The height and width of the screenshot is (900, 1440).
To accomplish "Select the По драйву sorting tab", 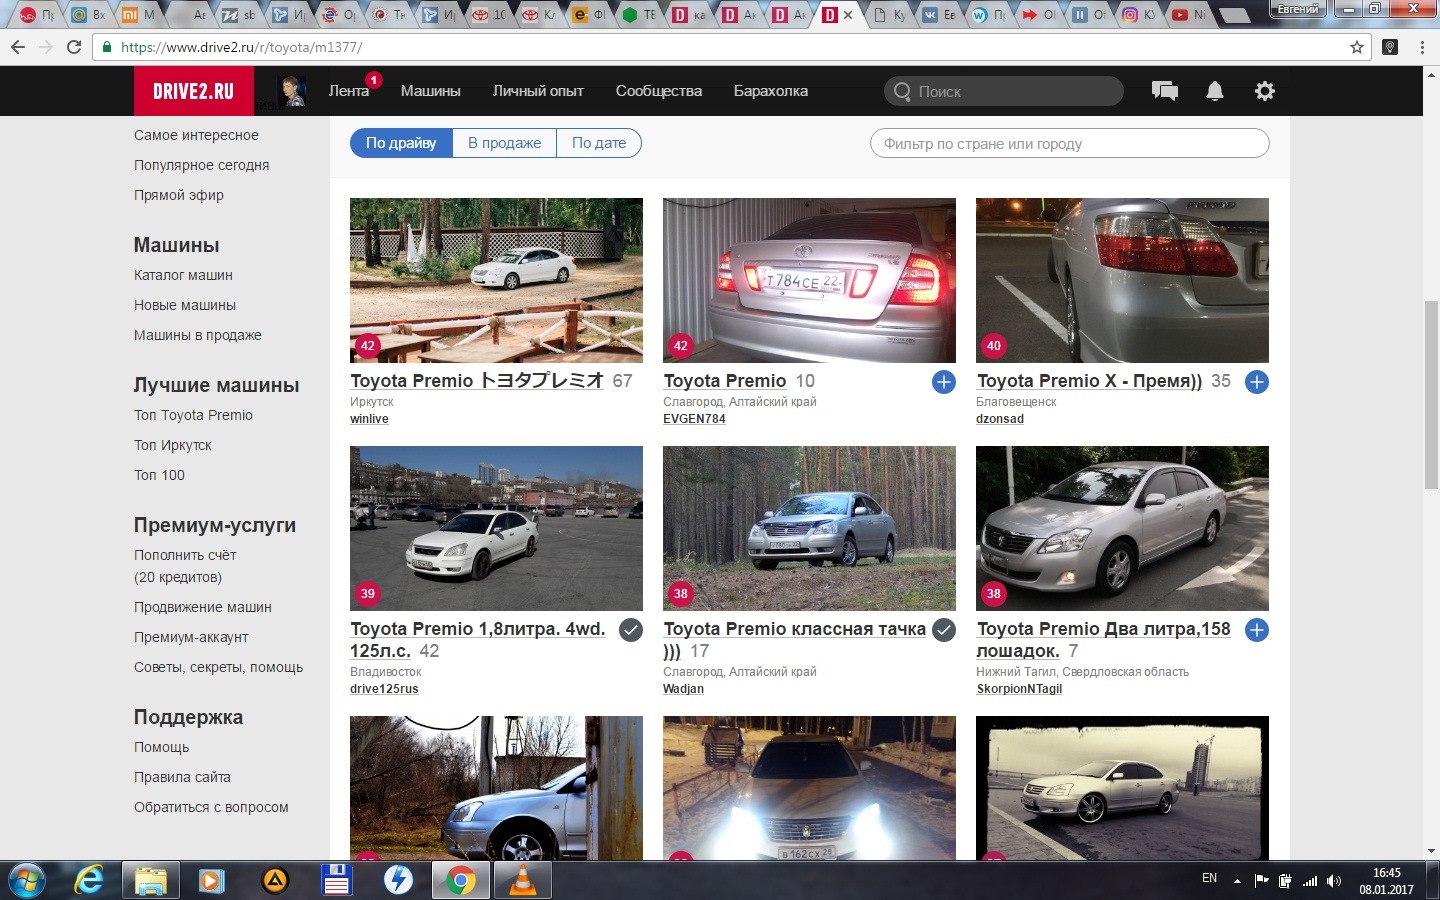I will coord(401,143).
